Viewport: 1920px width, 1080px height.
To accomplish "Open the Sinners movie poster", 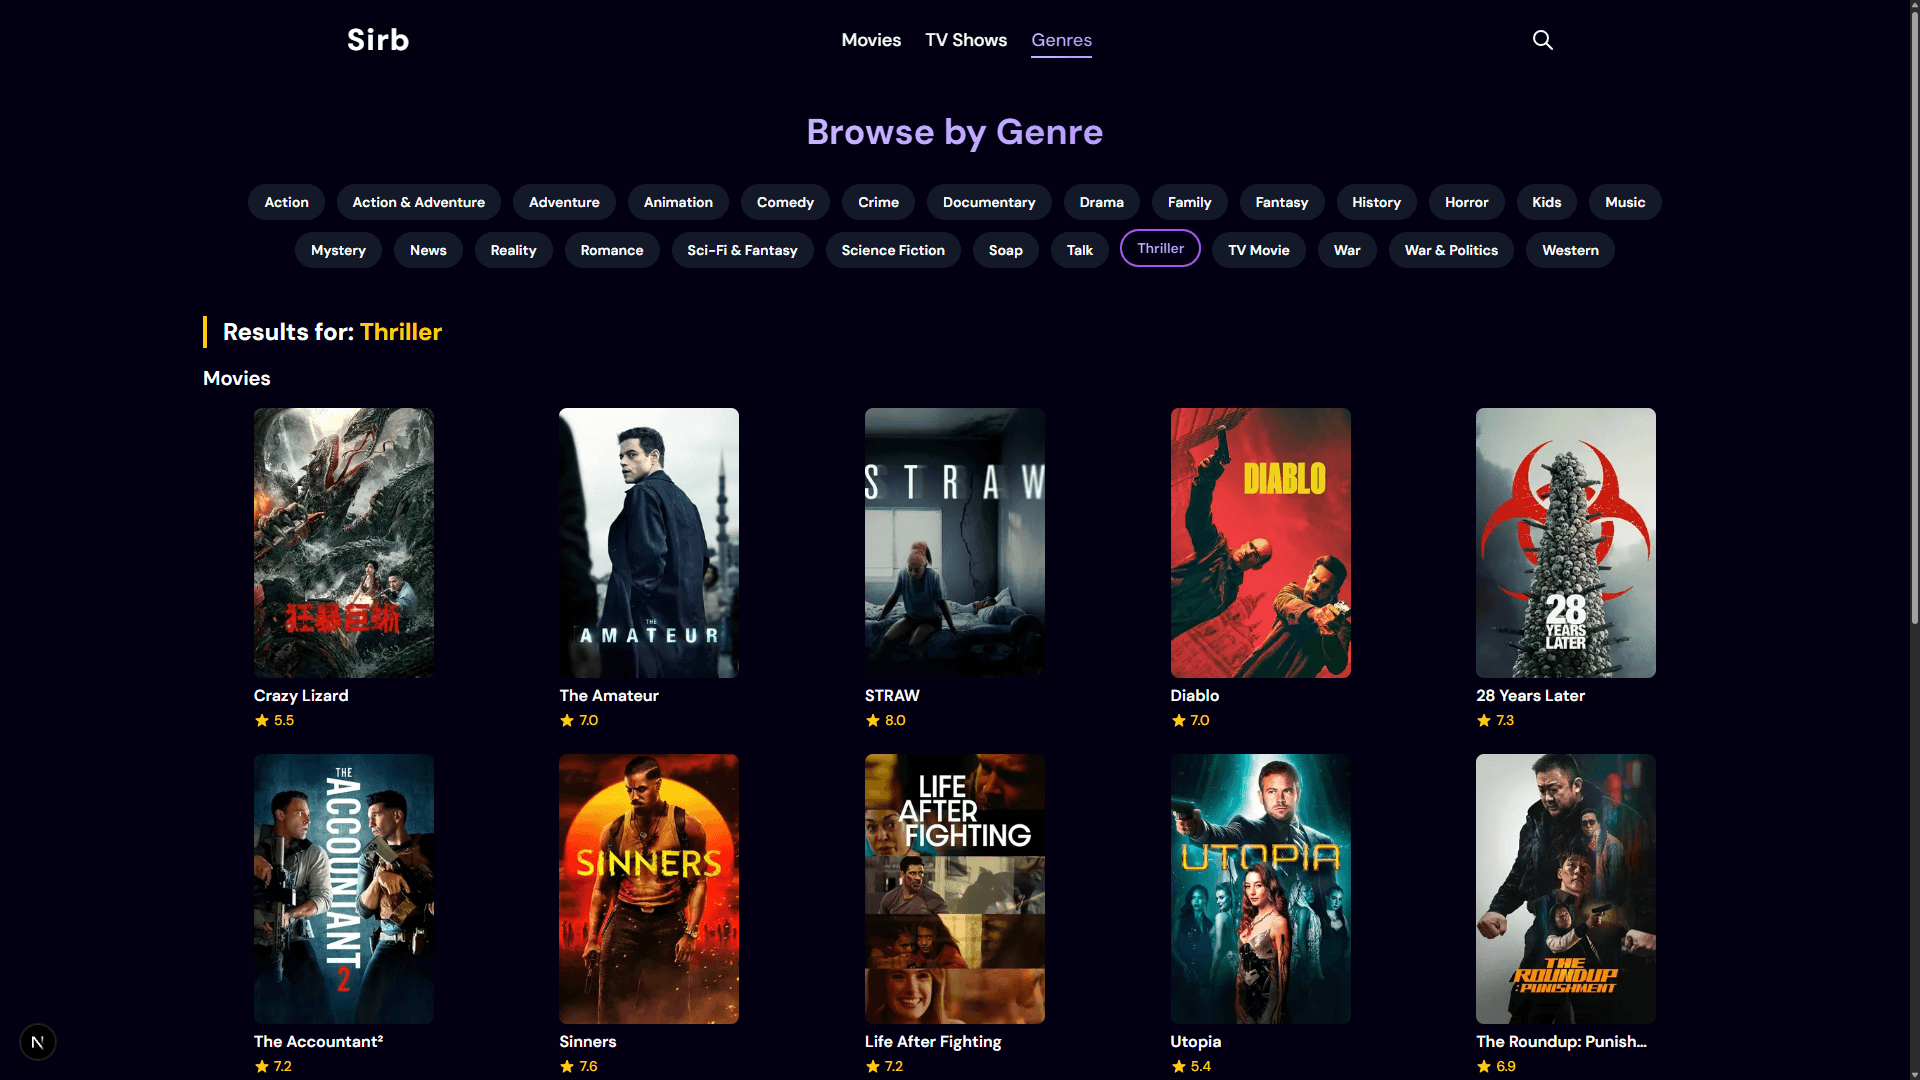I will pyautogui.click(x=649, y=889).
